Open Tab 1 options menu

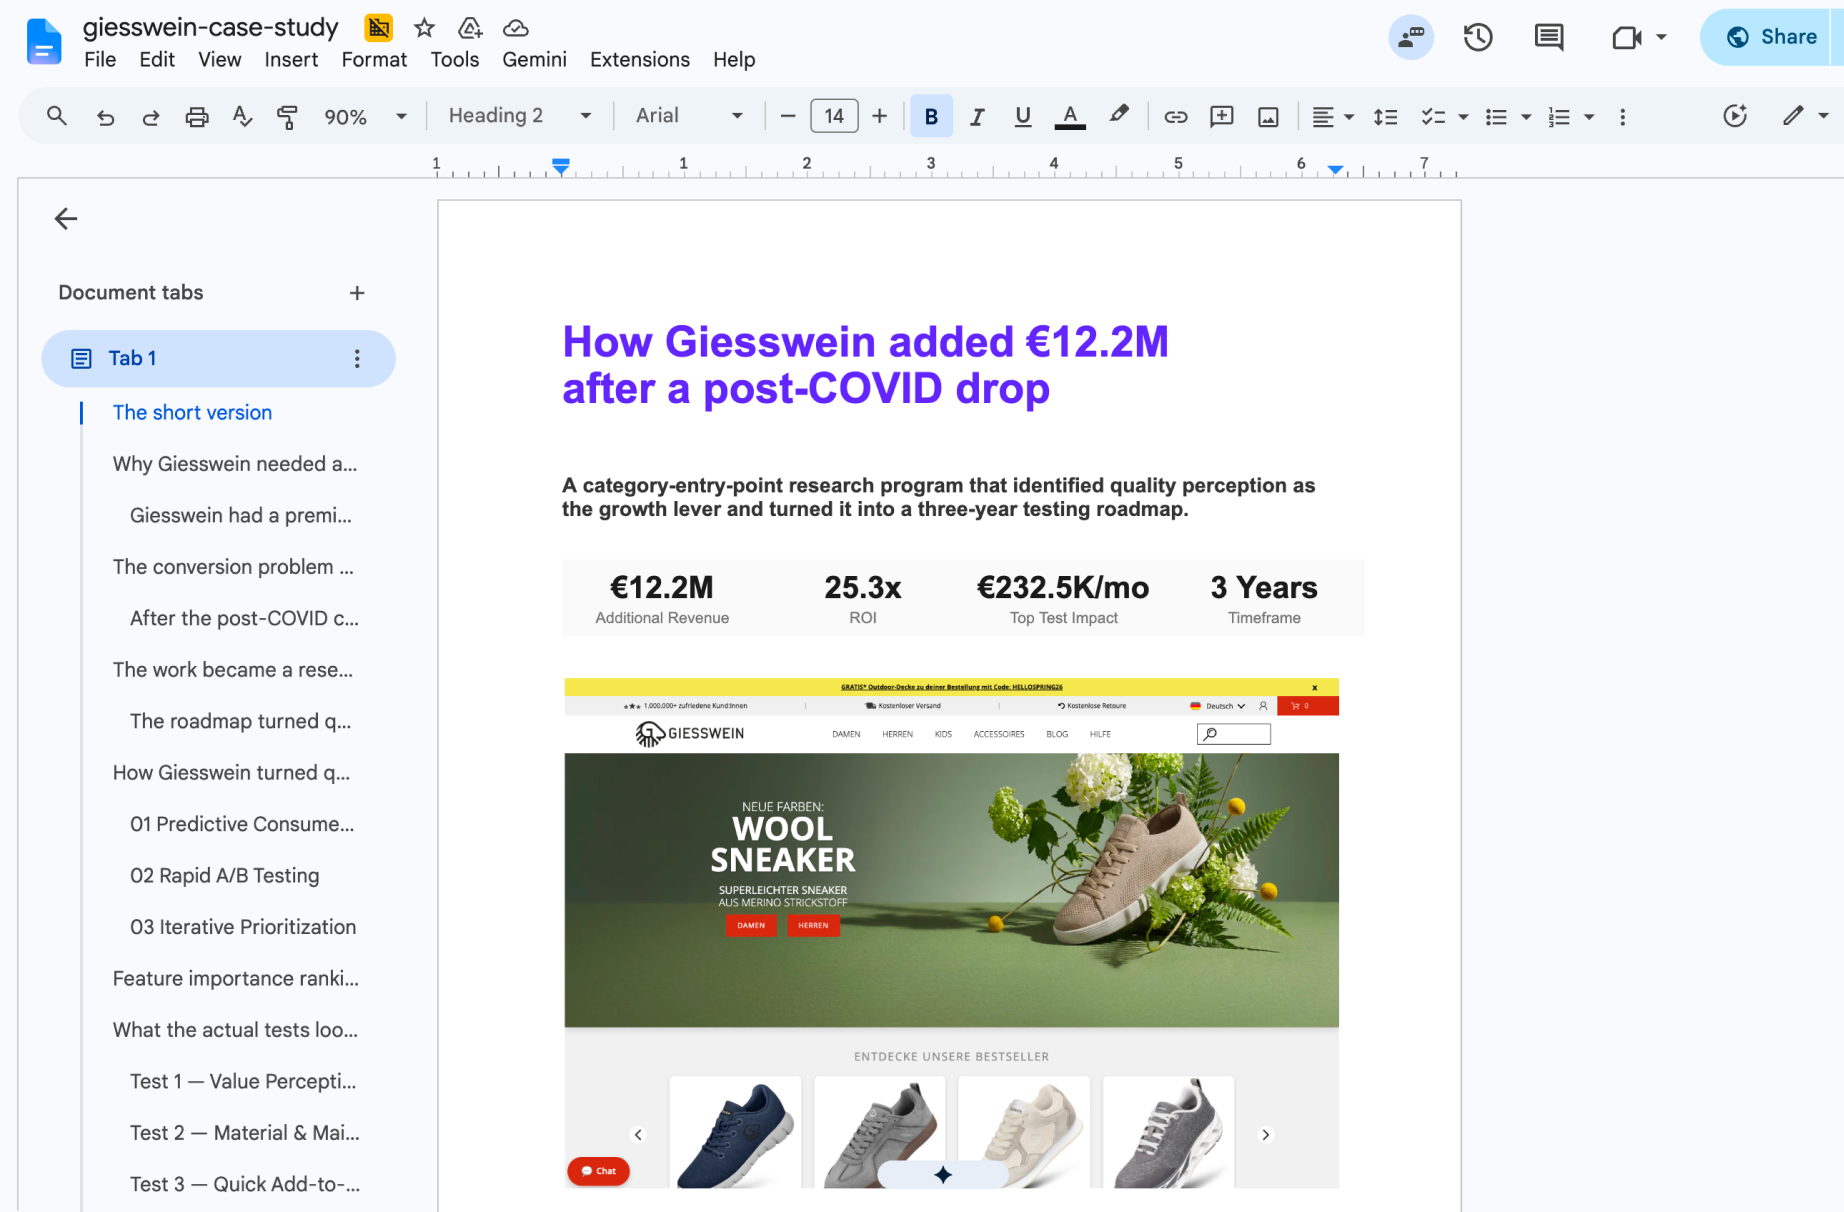tap(357, 359)
